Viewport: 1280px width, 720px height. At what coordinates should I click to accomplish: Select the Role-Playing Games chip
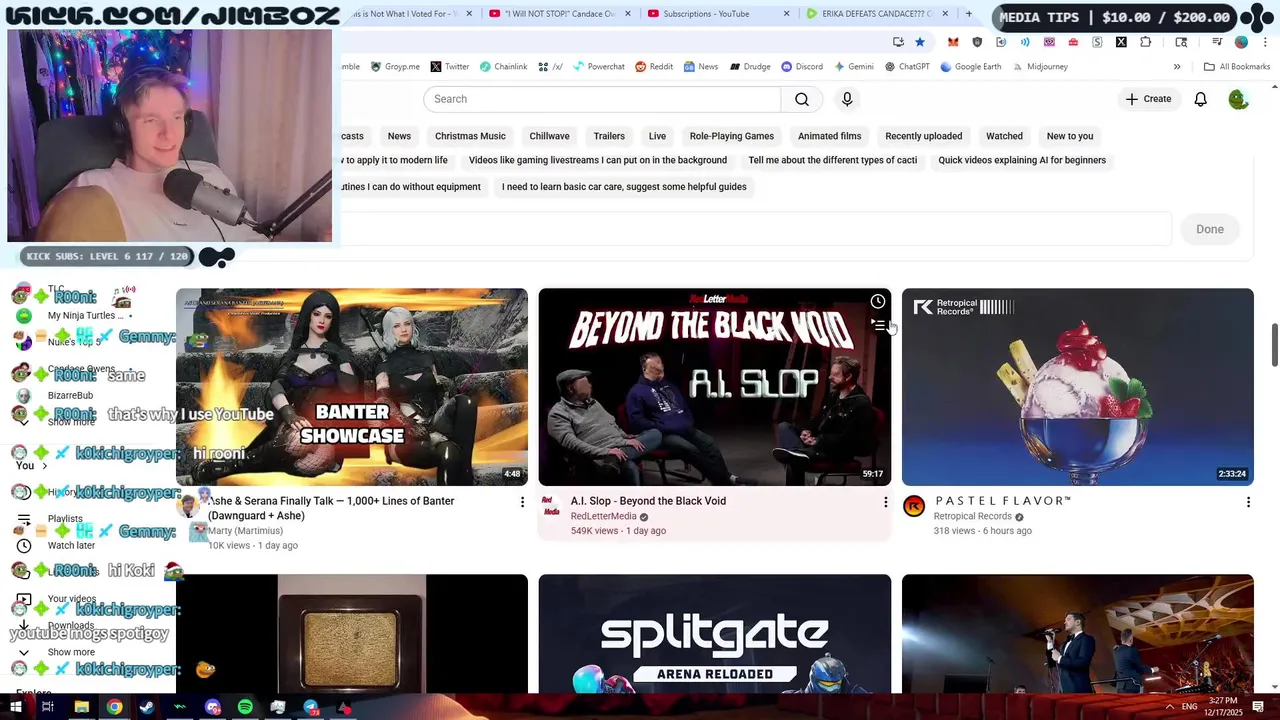pos(732,136)
